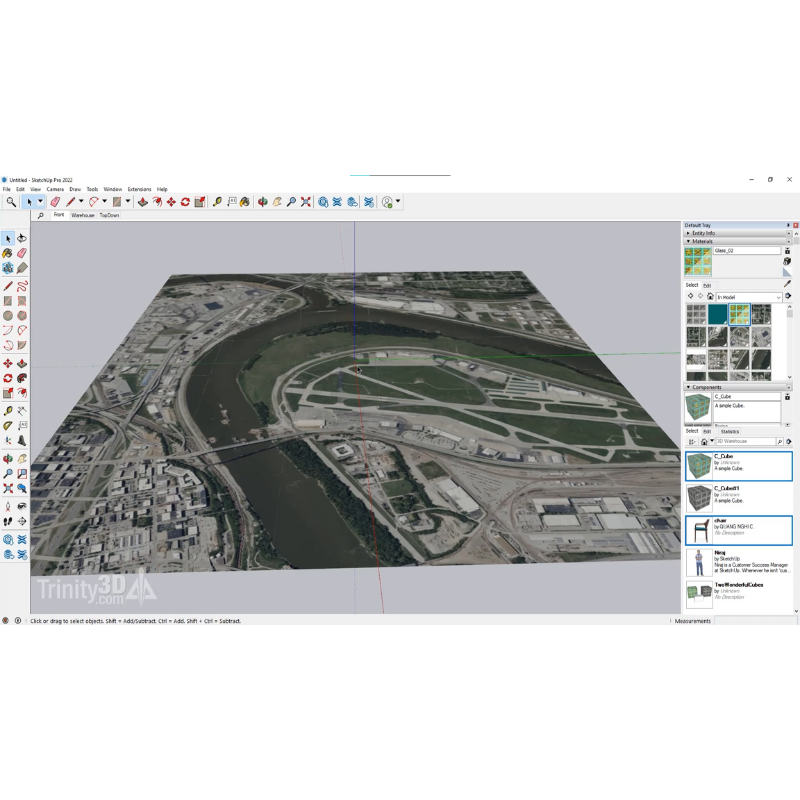Select the chair component in list
This screenshot has height=800, width=800.
[738, 529]
